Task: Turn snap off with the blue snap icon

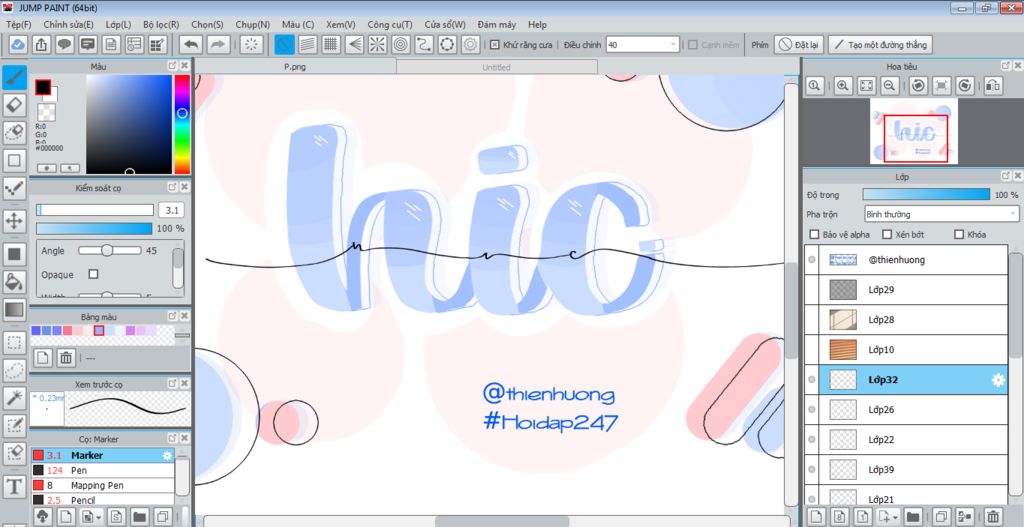Action: point(284,44)
